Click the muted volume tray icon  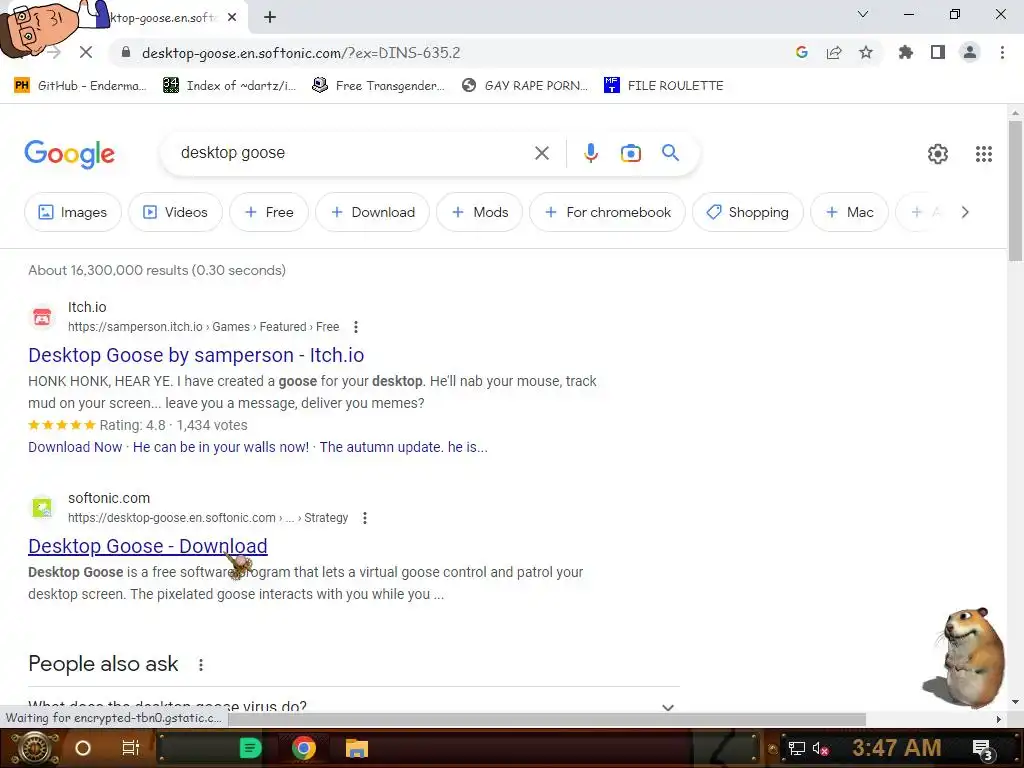pyautogui.click(x=820, y=748)
